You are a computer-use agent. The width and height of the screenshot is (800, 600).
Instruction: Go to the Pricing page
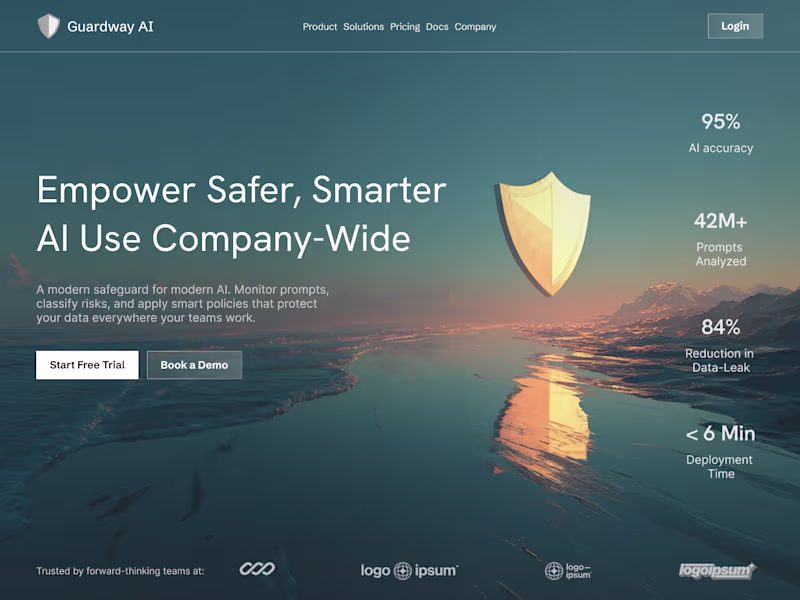pyautogui.click(x=405, y=27)
